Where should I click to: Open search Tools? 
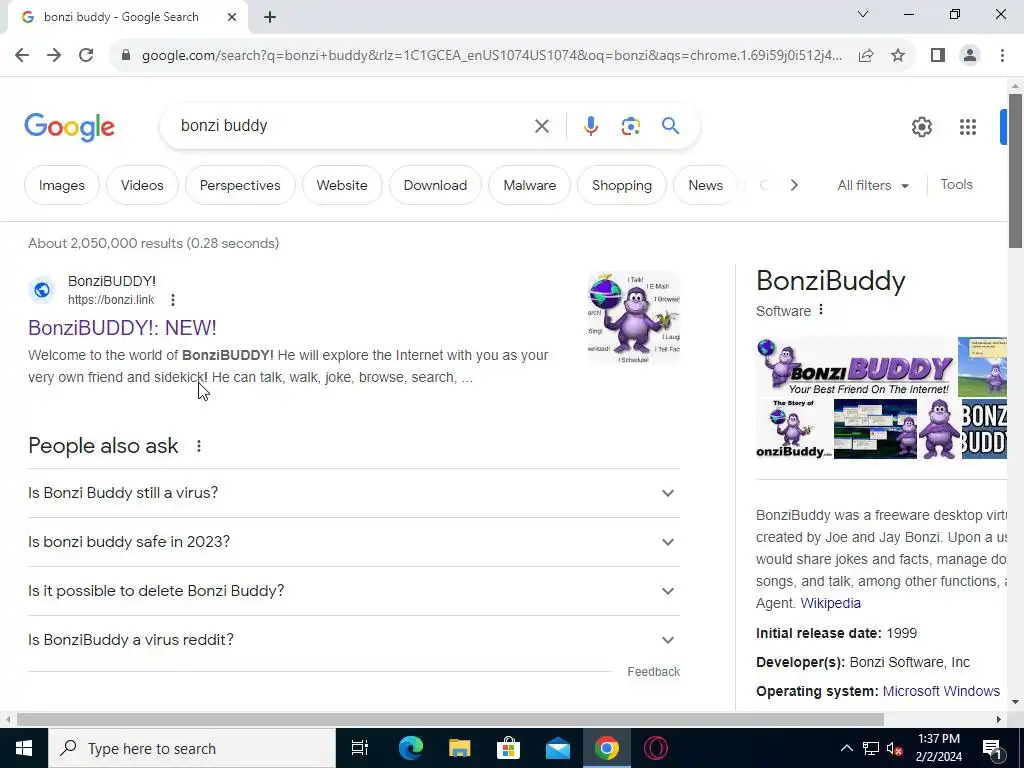[956, 185]
